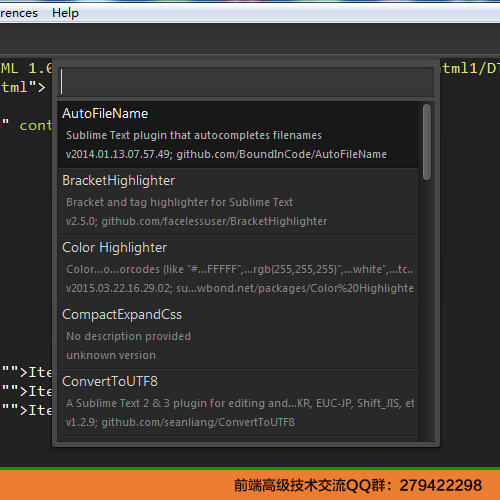Click the 'cont' attribute in editor code
The height and width of the screenshot is (500, 500).
(x=35, y=126)
